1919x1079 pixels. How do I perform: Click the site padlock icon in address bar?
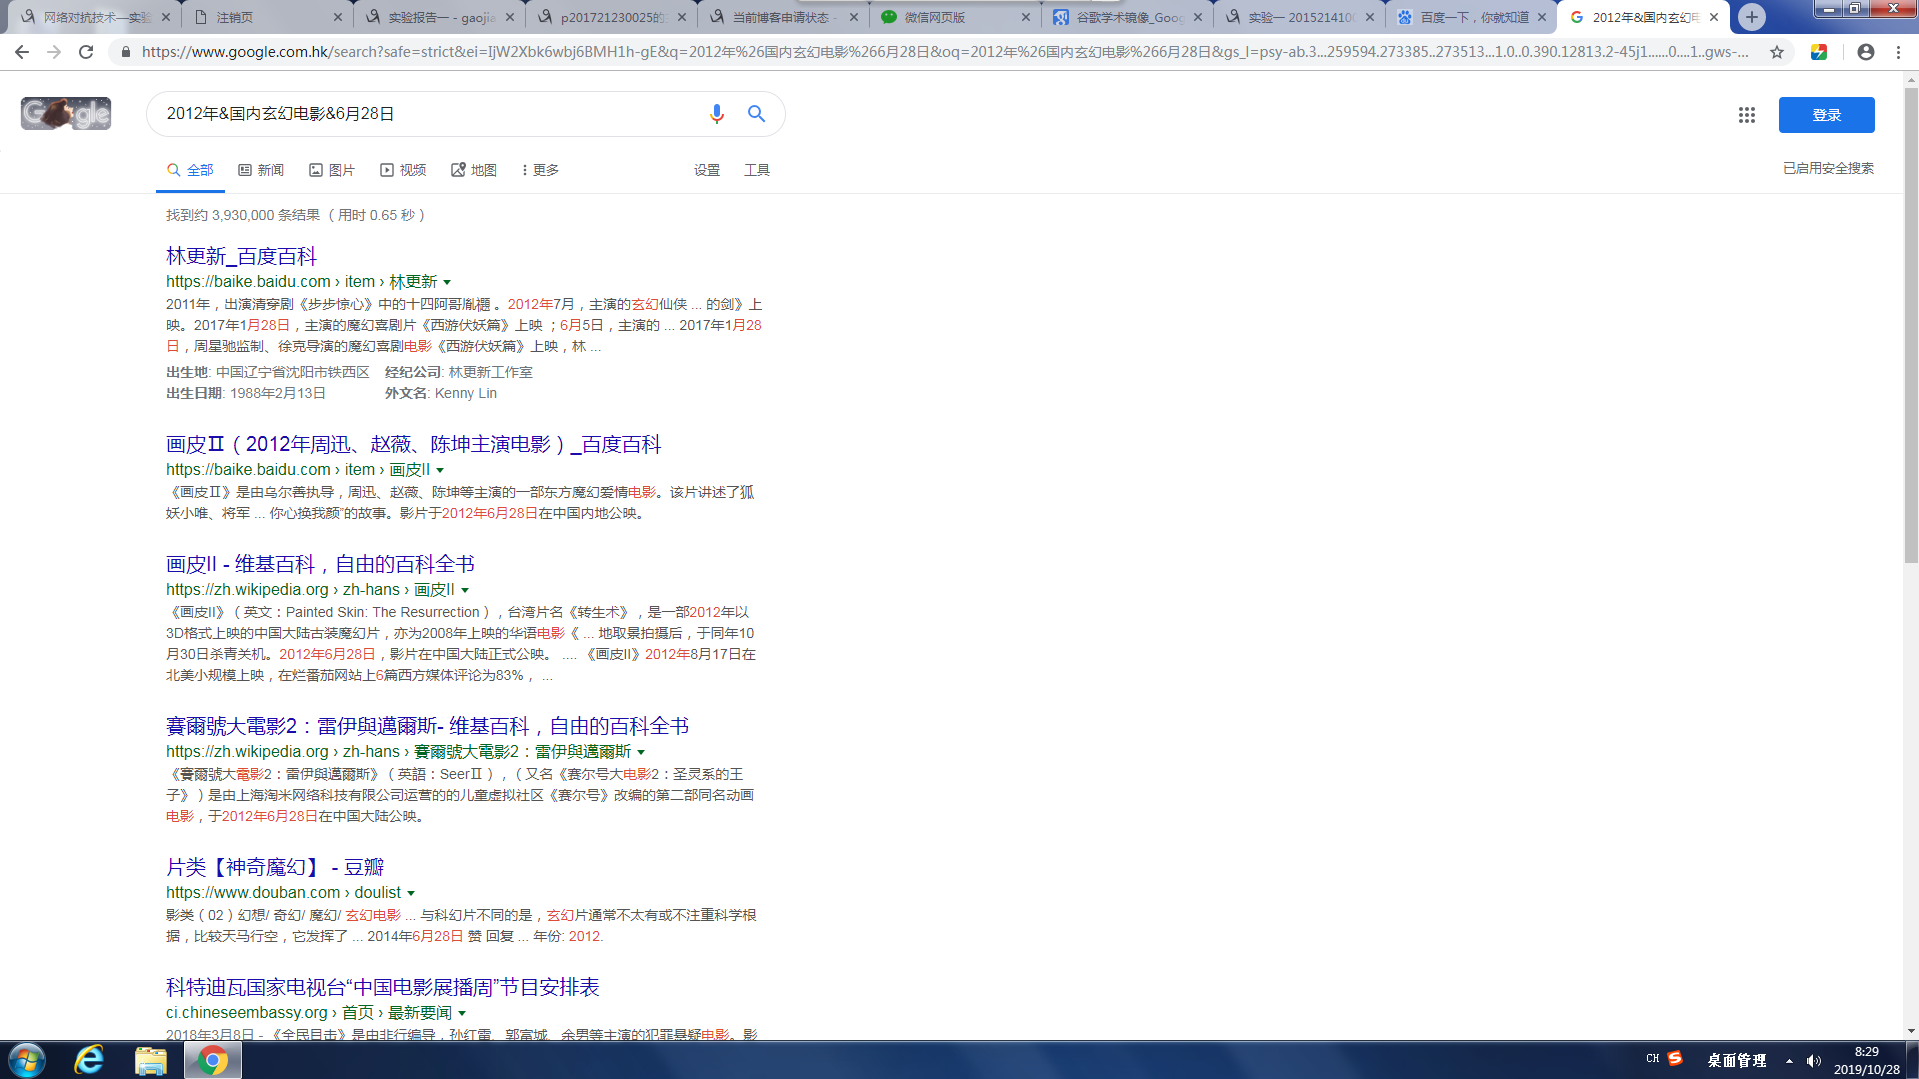pyautogui.click(x=125, y=52)
